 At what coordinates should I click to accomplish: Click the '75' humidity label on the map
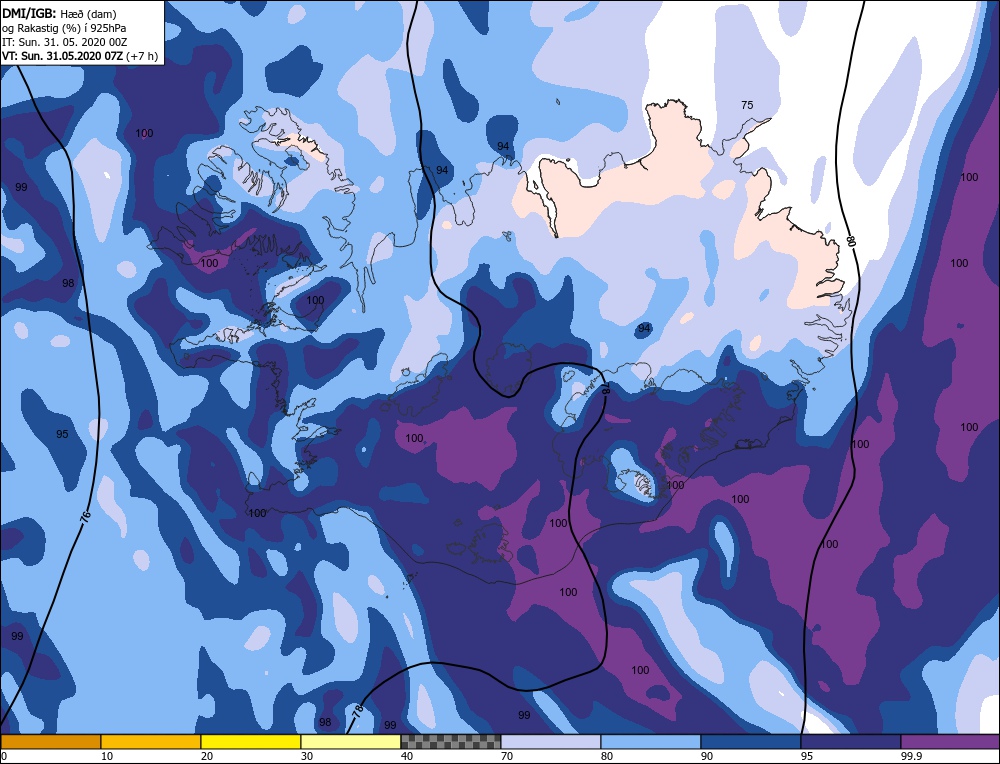point(747,105)
